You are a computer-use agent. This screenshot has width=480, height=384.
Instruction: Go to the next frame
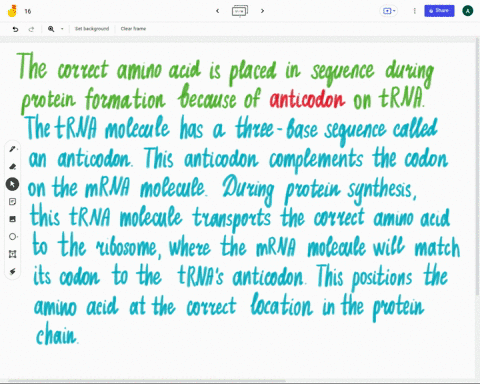(262, 11)
